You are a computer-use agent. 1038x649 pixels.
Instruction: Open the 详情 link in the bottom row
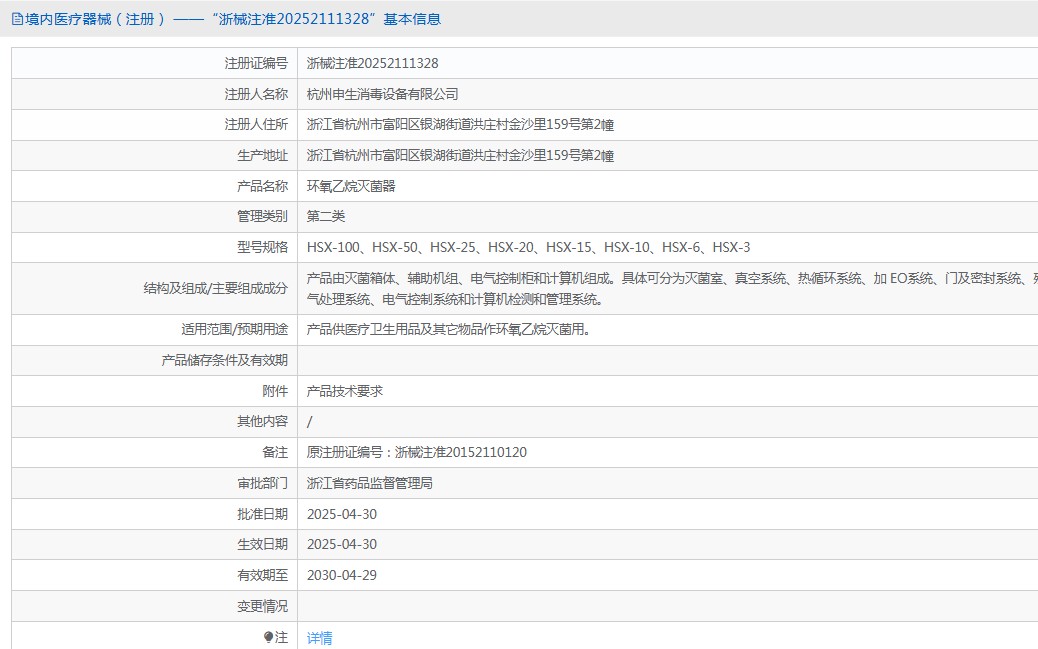319,638
